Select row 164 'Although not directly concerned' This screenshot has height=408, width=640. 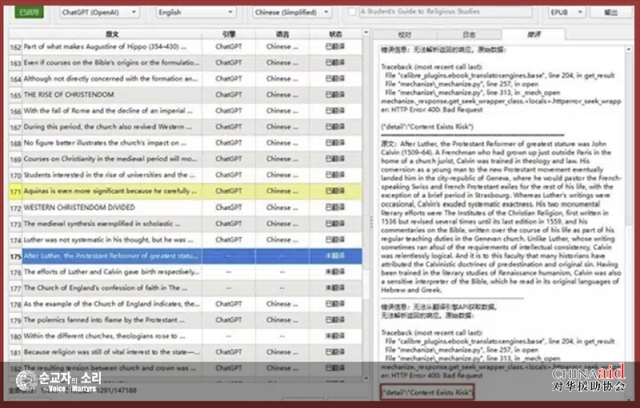185,78
